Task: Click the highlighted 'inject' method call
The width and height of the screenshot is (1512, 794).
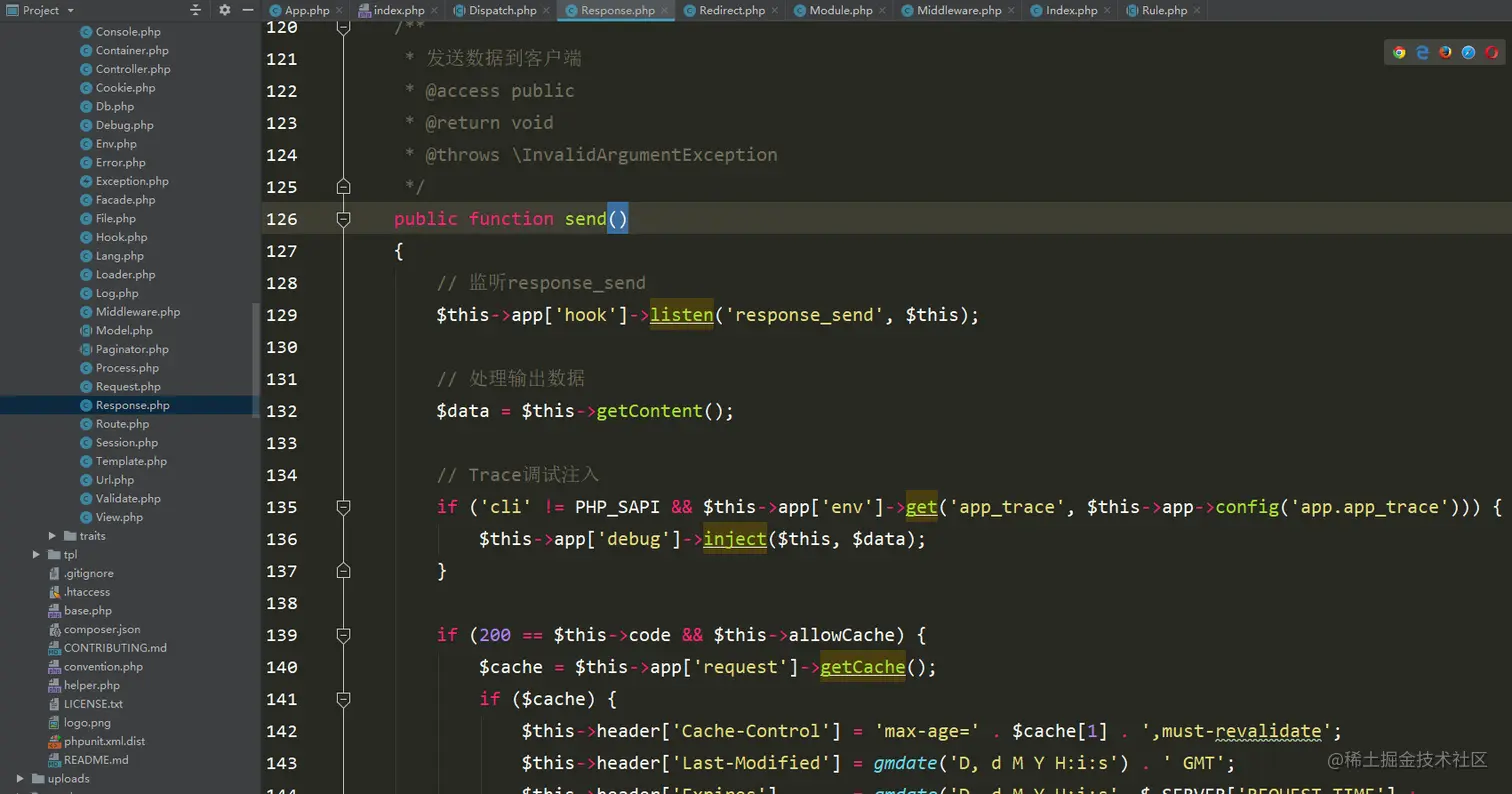Action: point(735,539)
